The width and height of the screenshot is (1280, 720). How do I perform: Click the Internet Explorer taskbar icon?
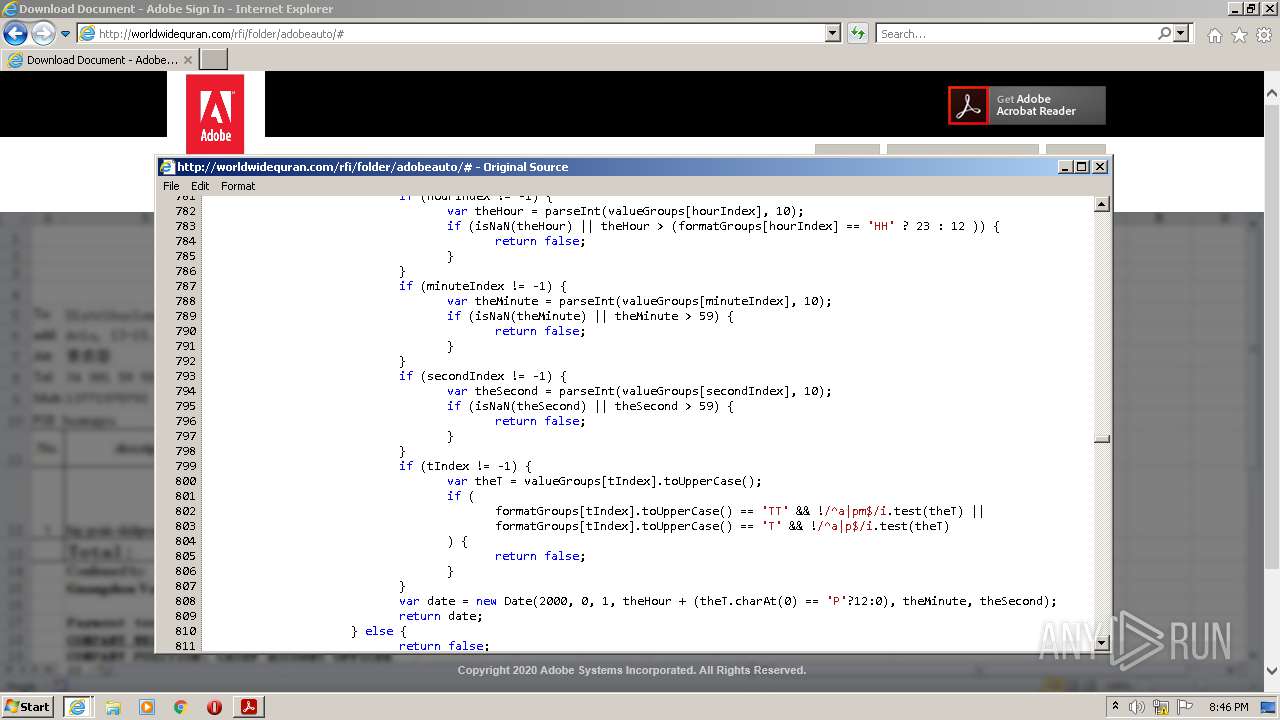coord(77,707)
